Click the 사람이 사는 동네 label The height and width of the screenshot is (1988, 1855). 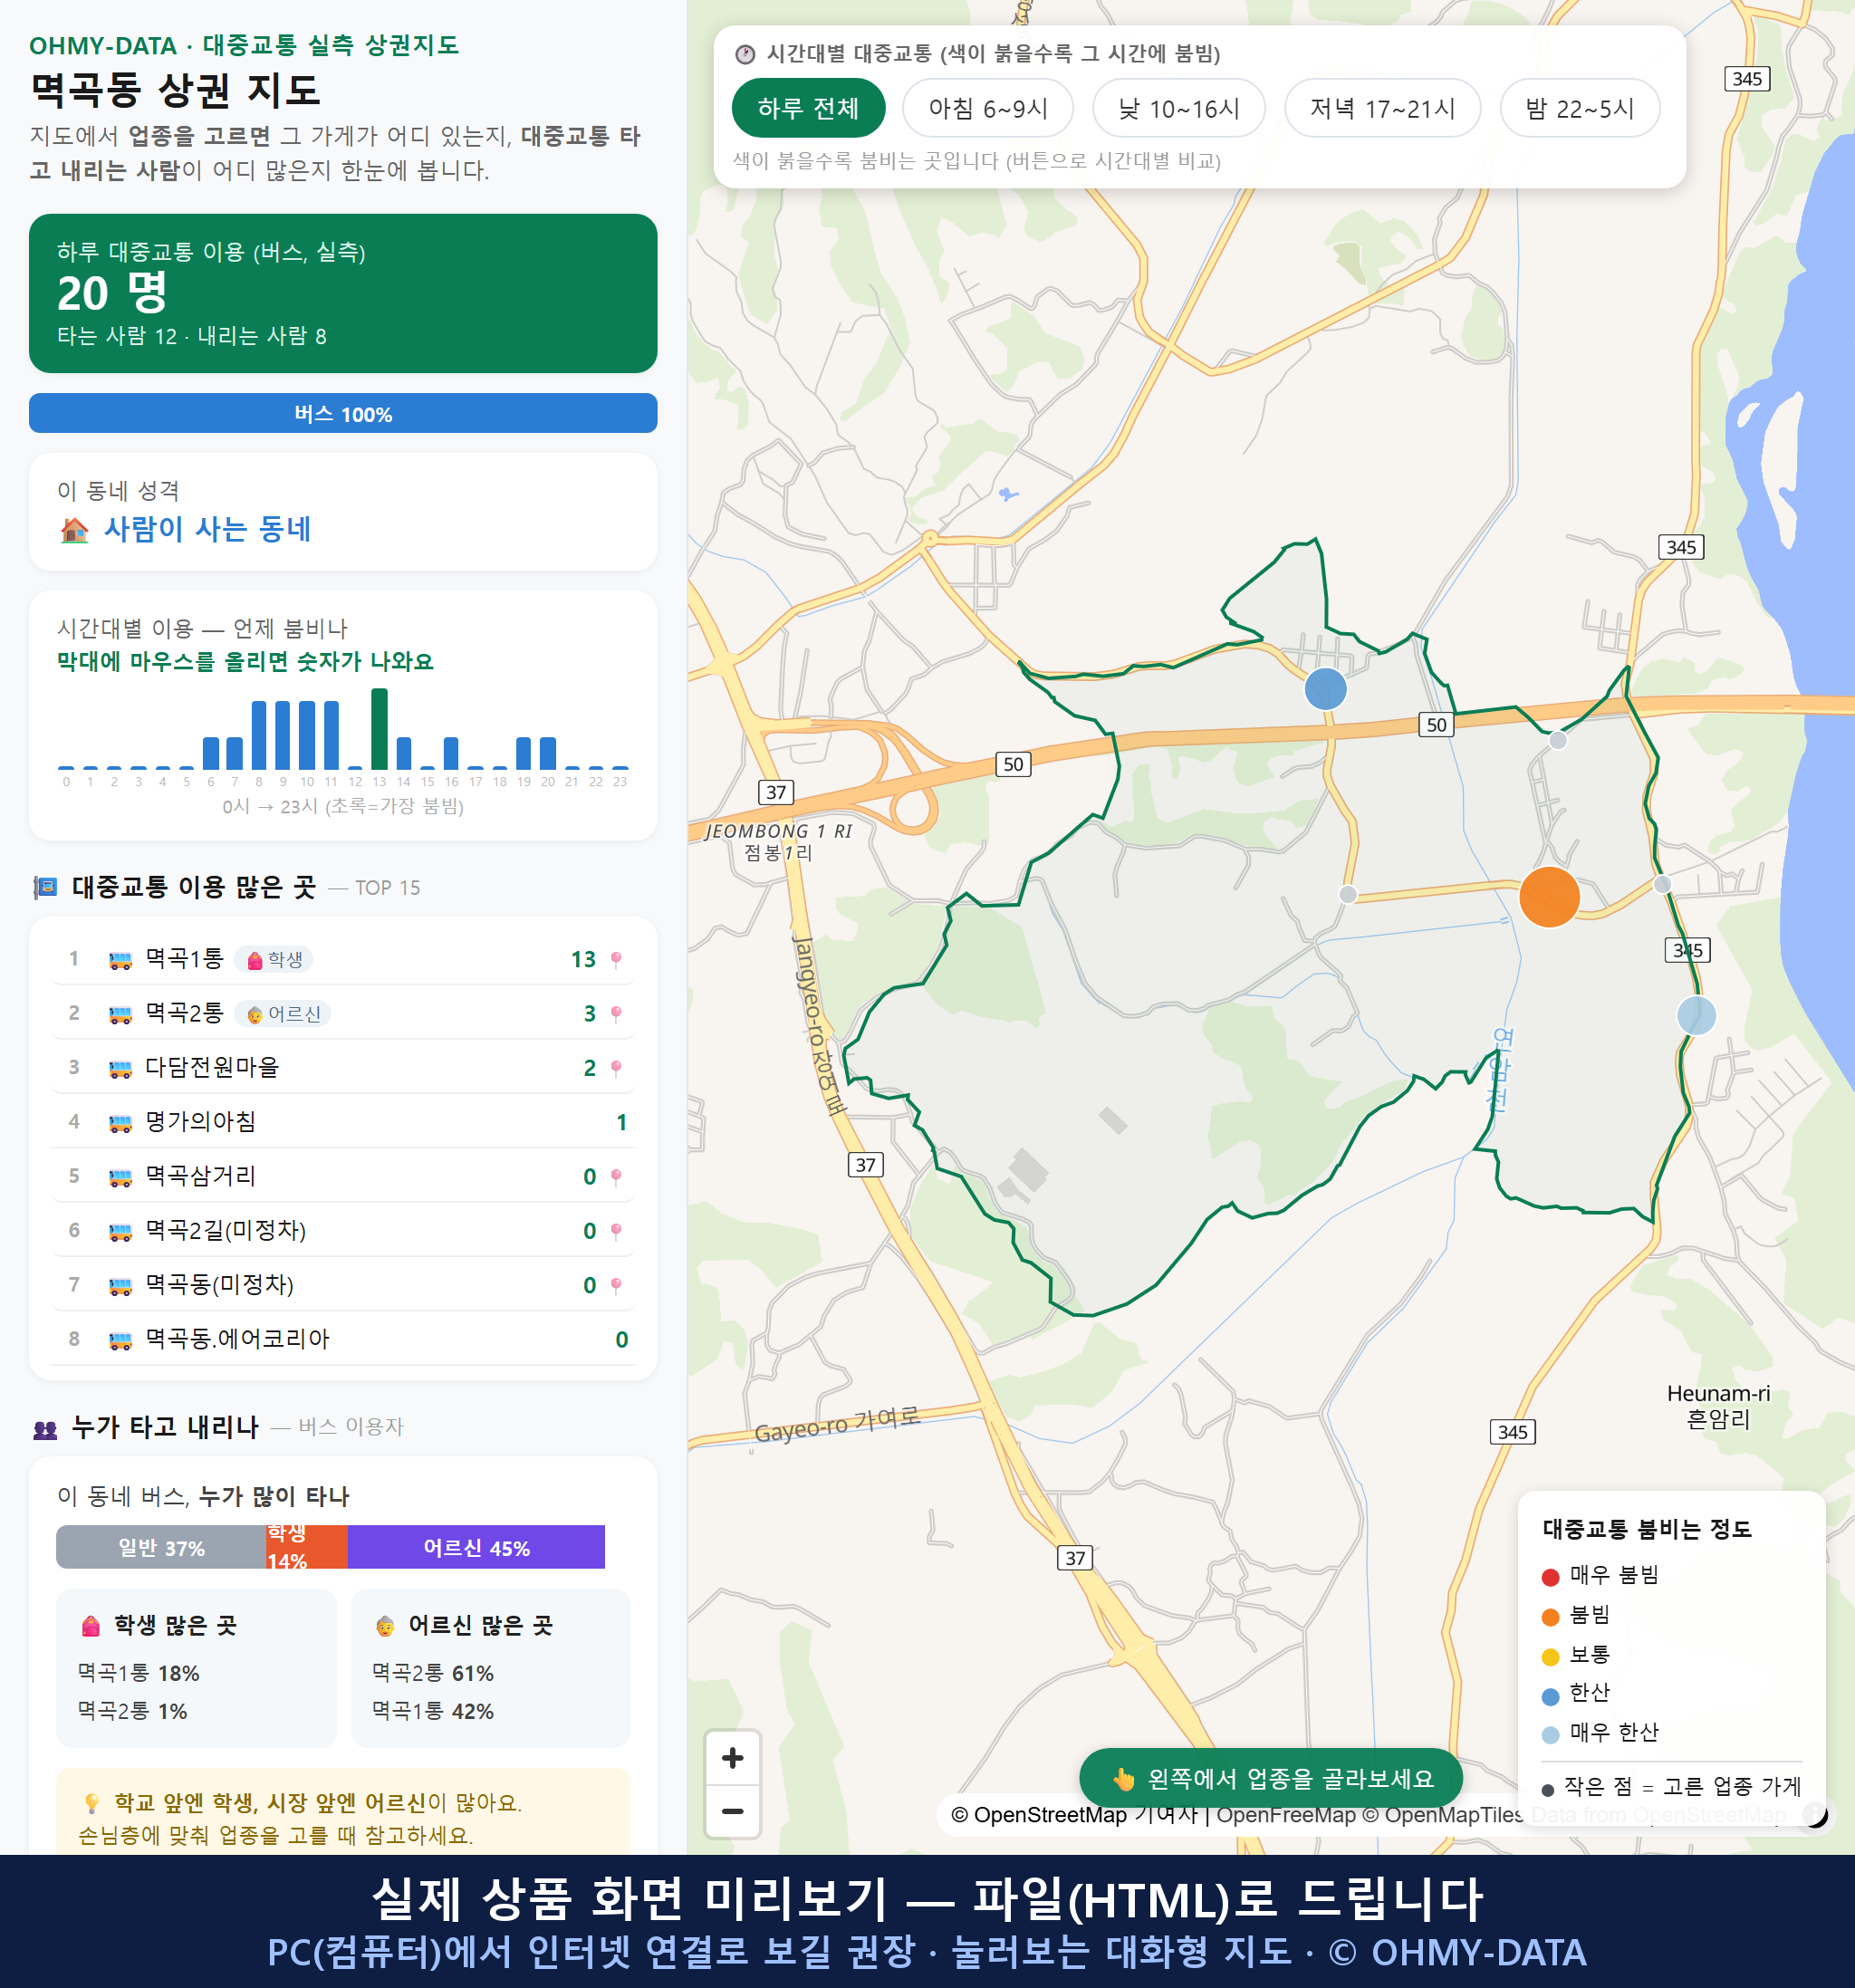click(x=208, y=529)
